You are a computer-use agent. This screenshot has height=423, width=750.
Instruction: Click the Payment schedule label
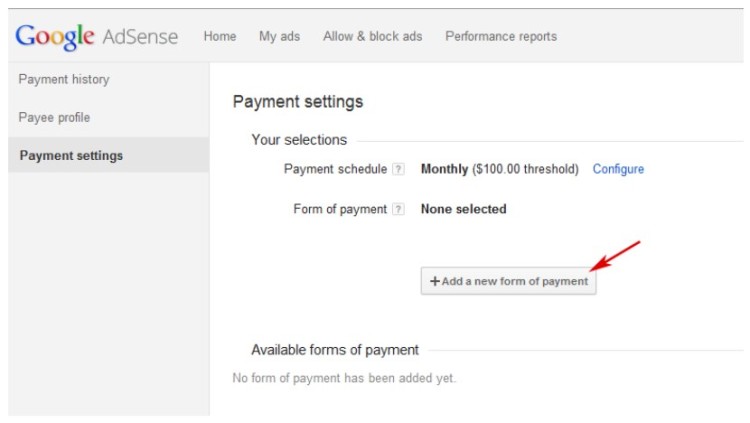click(x=335, y=169)
